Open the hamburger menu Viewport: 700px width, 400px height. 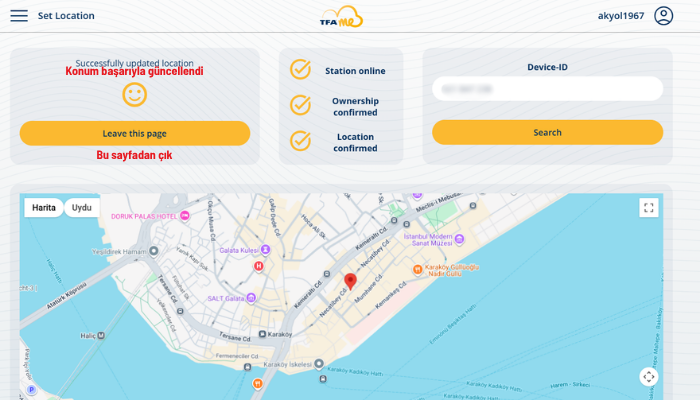coord(19,16)
